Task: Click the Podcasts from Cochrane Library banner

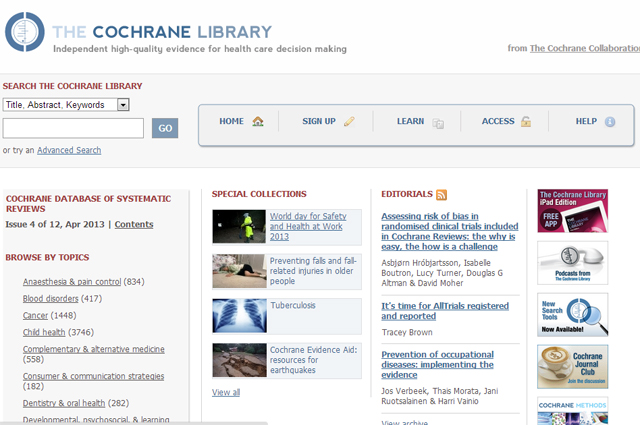Action: click(x=573, y=263)
